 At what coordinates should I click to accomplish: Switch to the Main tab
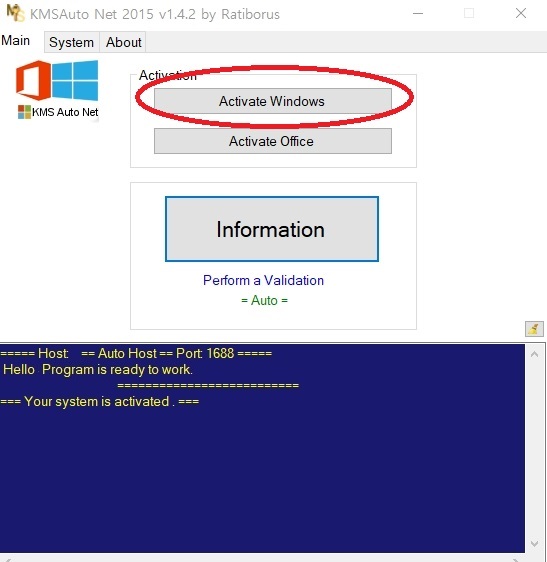point(16,41)
